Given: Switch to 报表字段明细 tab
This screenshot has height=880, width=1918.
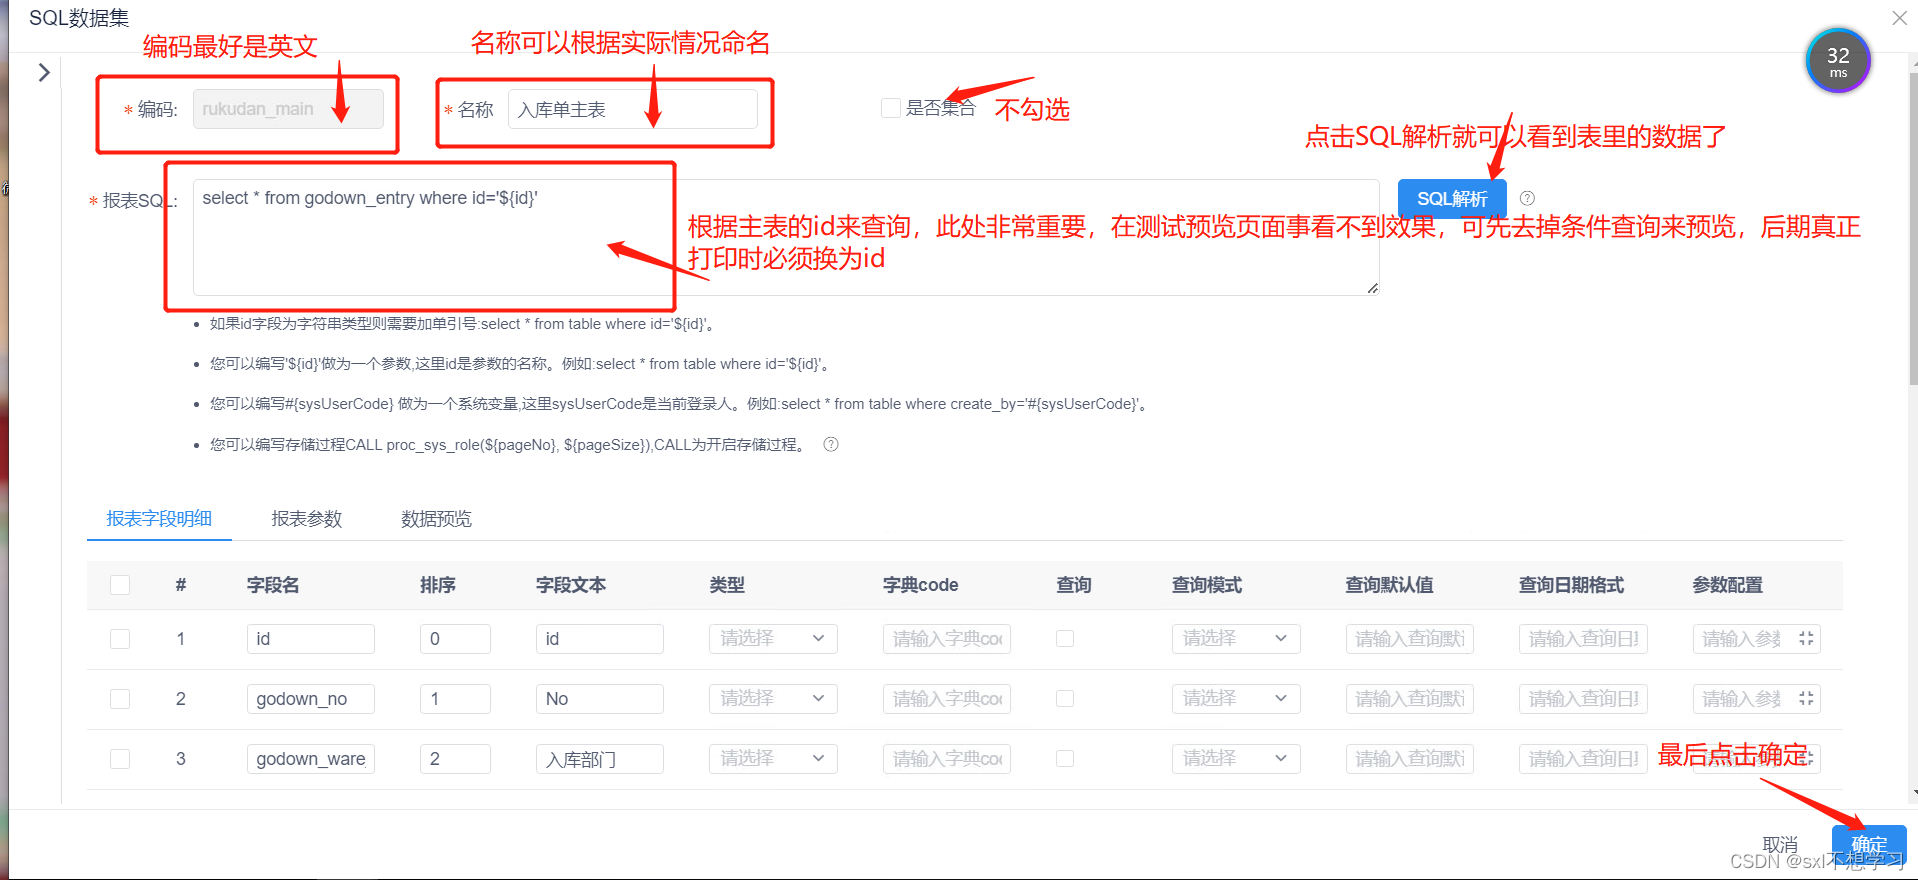Looking at the screenshot, I should tap(159, 518).
